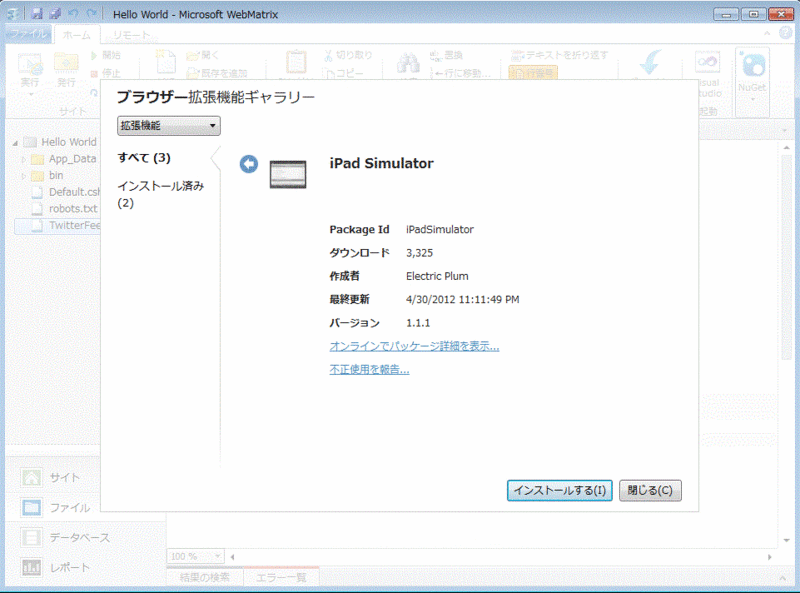This screenshot has width=800, height=593.
Task: Select the ホーム ribbon tab
Action: pyautogui.click(x=77, y=33)
